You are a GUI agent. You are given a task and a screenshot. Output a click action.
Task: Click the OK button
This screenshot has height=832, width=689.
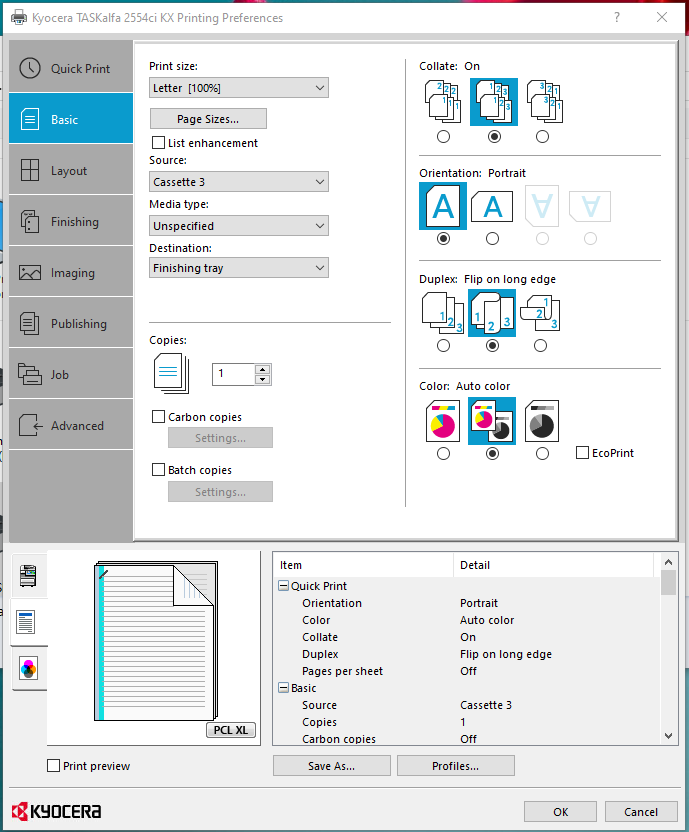point(561,811)
